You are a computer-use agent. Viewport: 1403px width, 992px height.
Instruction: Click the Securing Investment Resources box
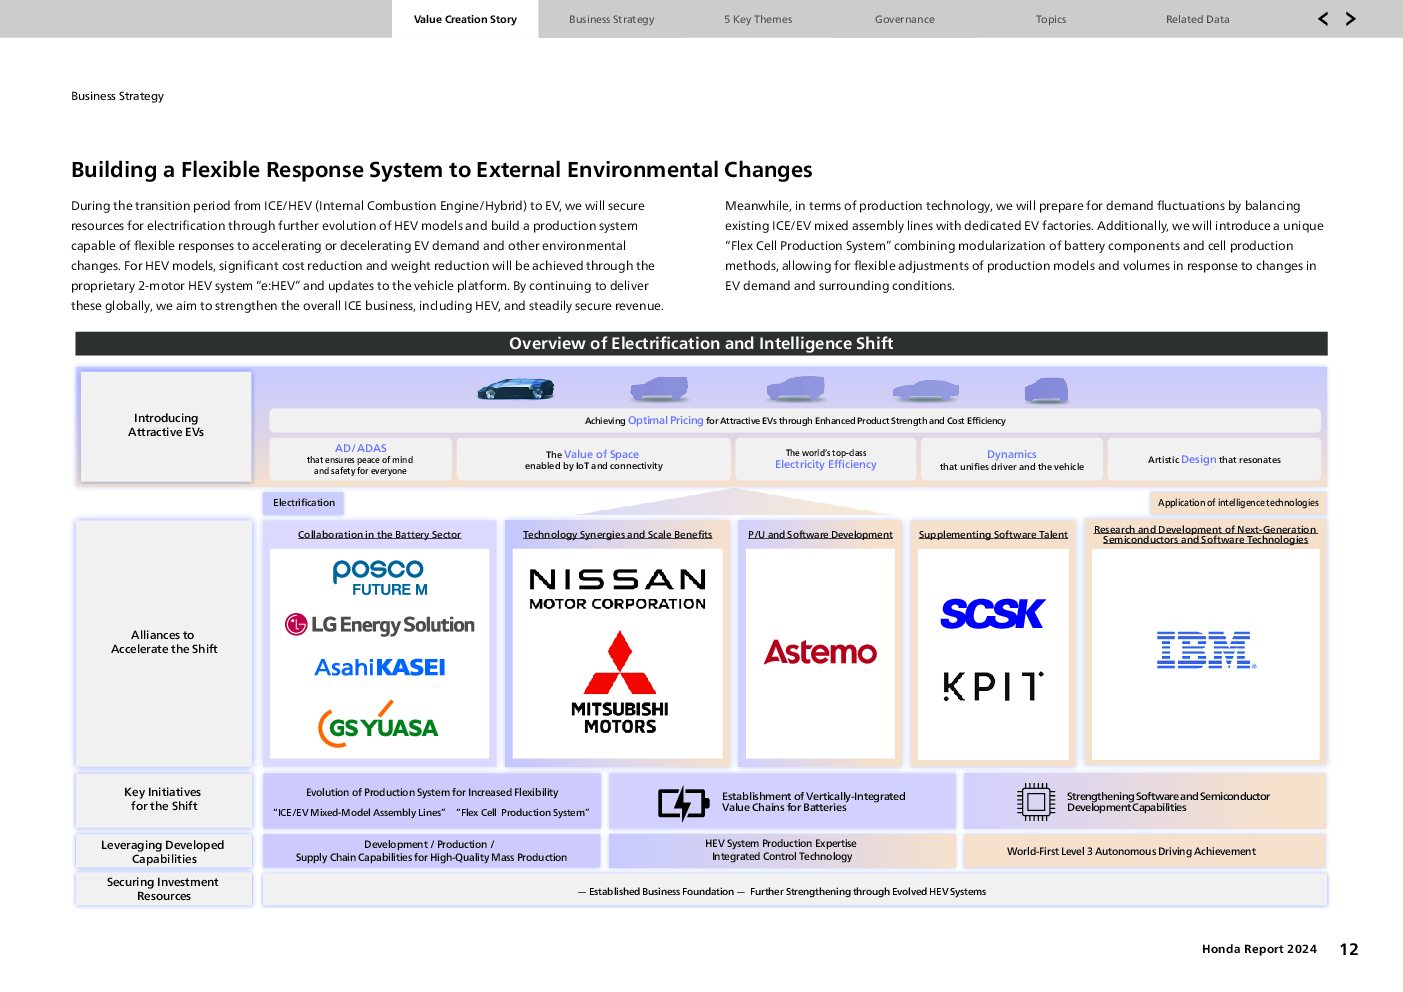click(164, 889)
